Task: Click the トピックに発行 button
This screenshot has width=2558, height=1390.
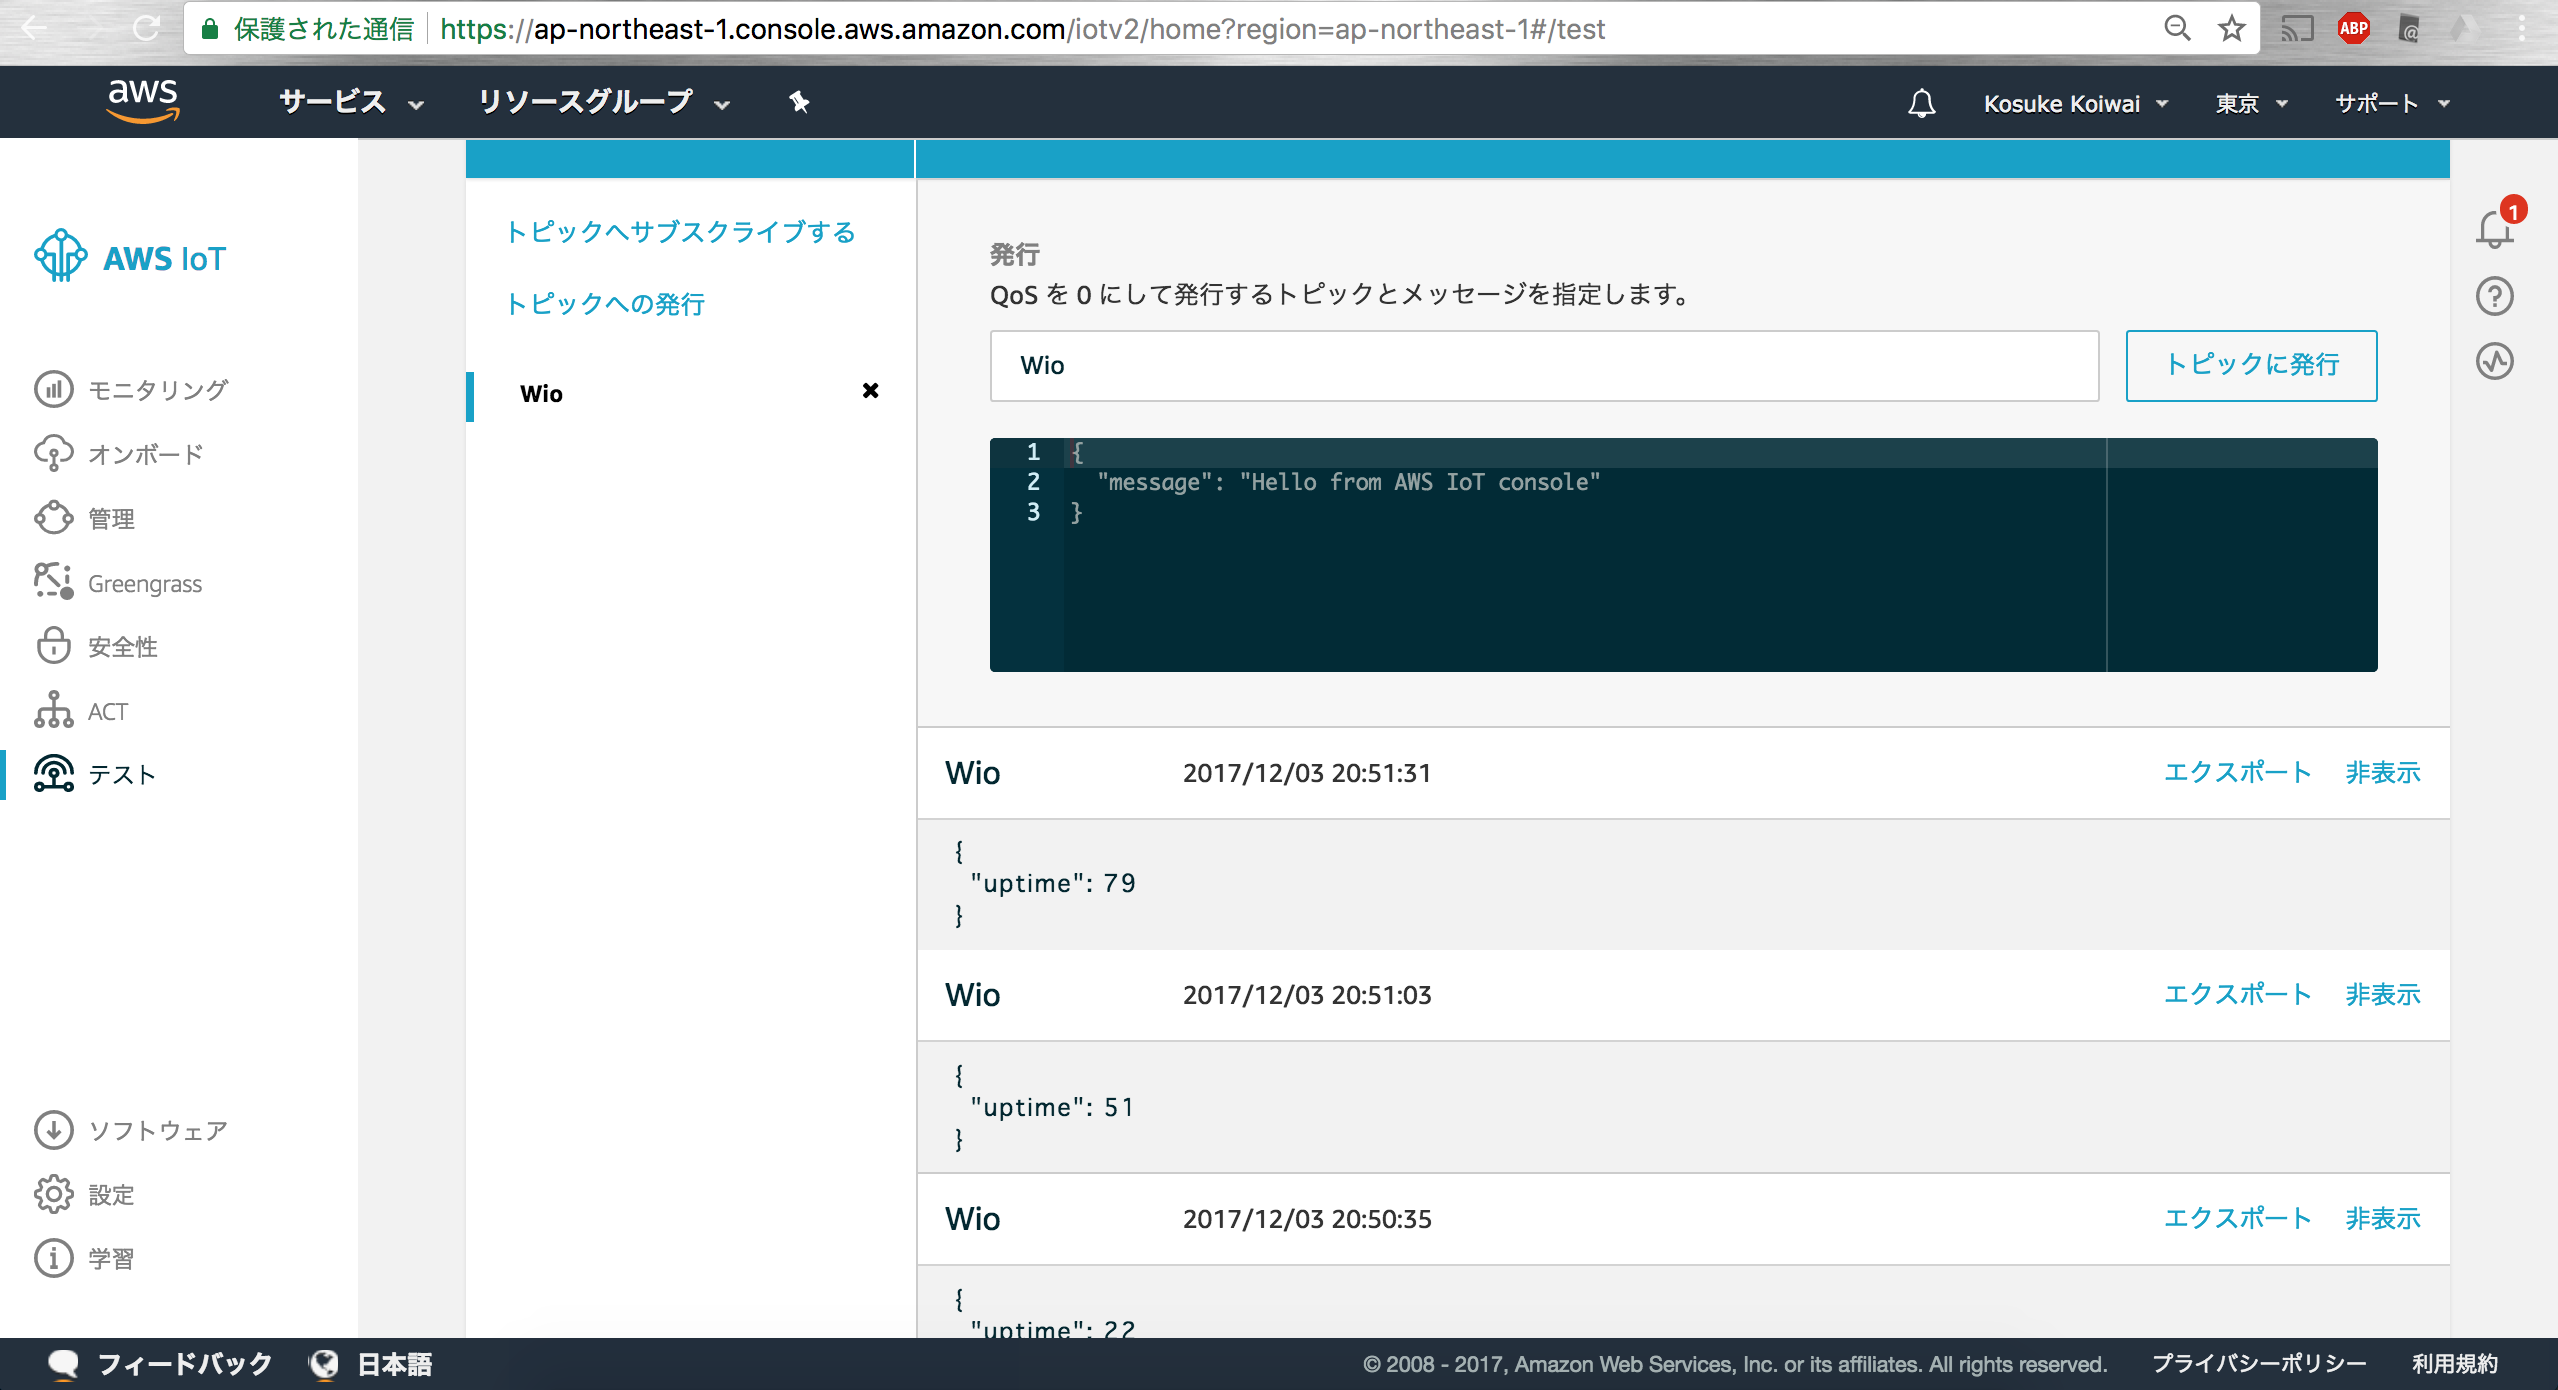Action: click(2251, 365)
